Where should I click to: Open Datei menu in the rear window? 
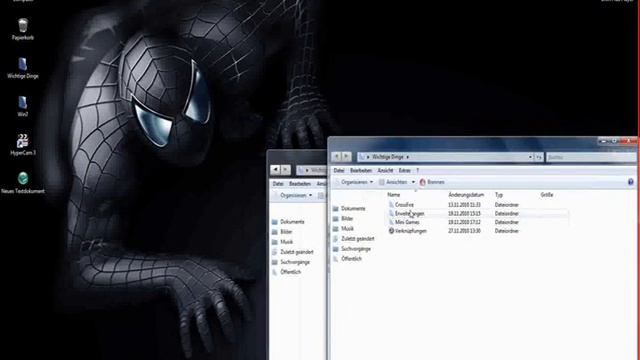(278, 184)
